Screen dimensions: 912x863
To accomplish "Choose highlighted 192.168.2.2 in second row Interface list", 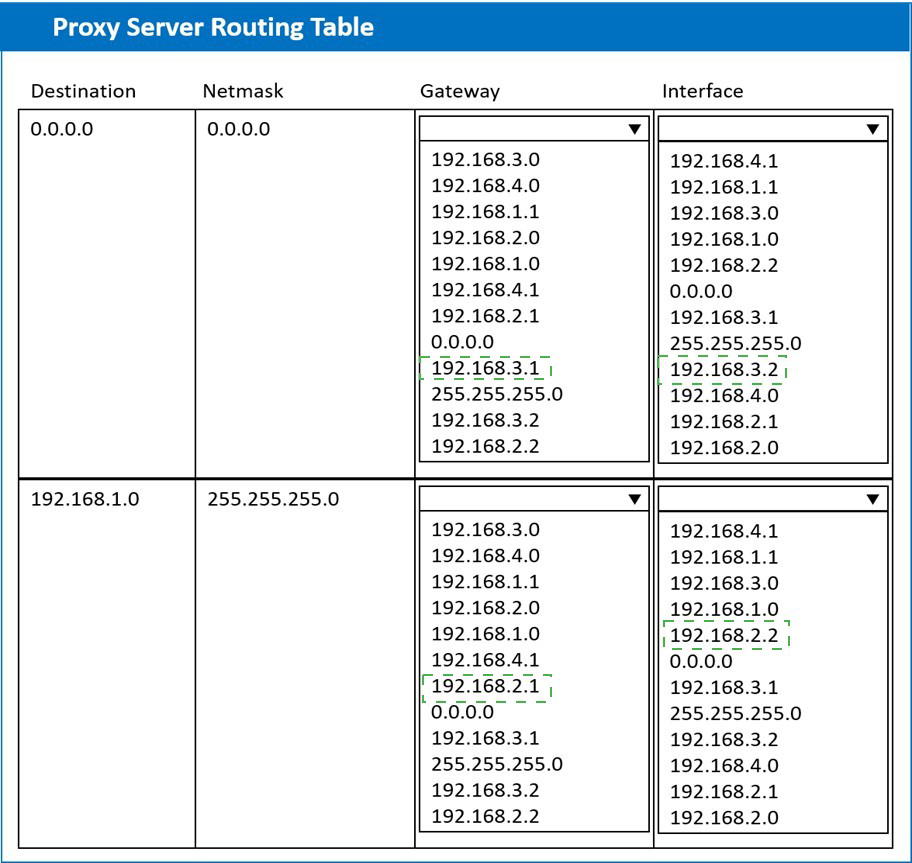I will 723,635.
